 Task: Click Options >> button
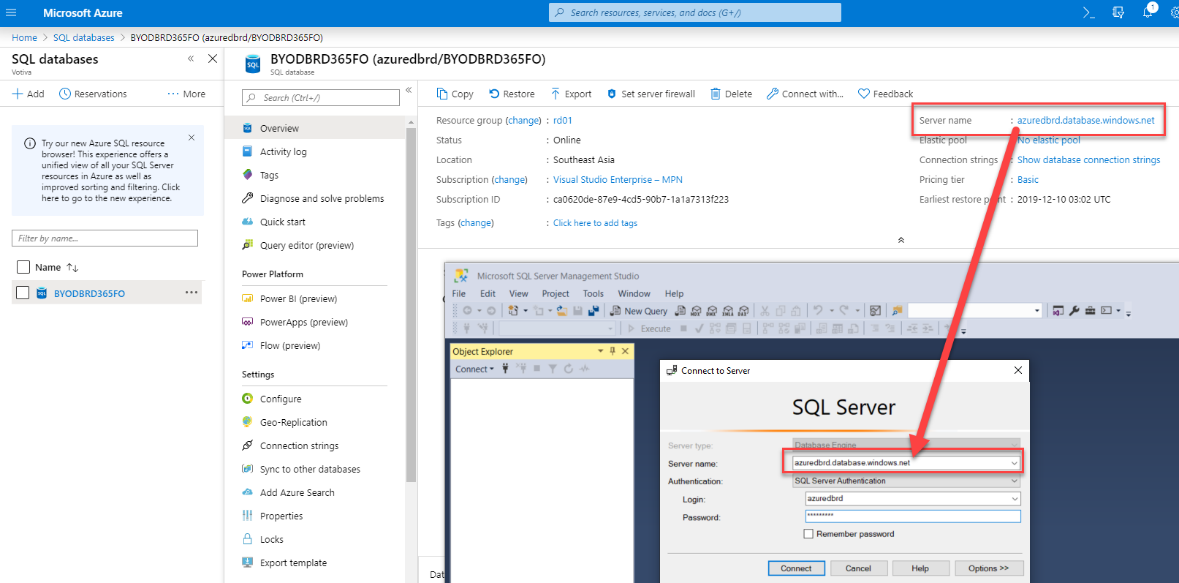tap(989, 568)
